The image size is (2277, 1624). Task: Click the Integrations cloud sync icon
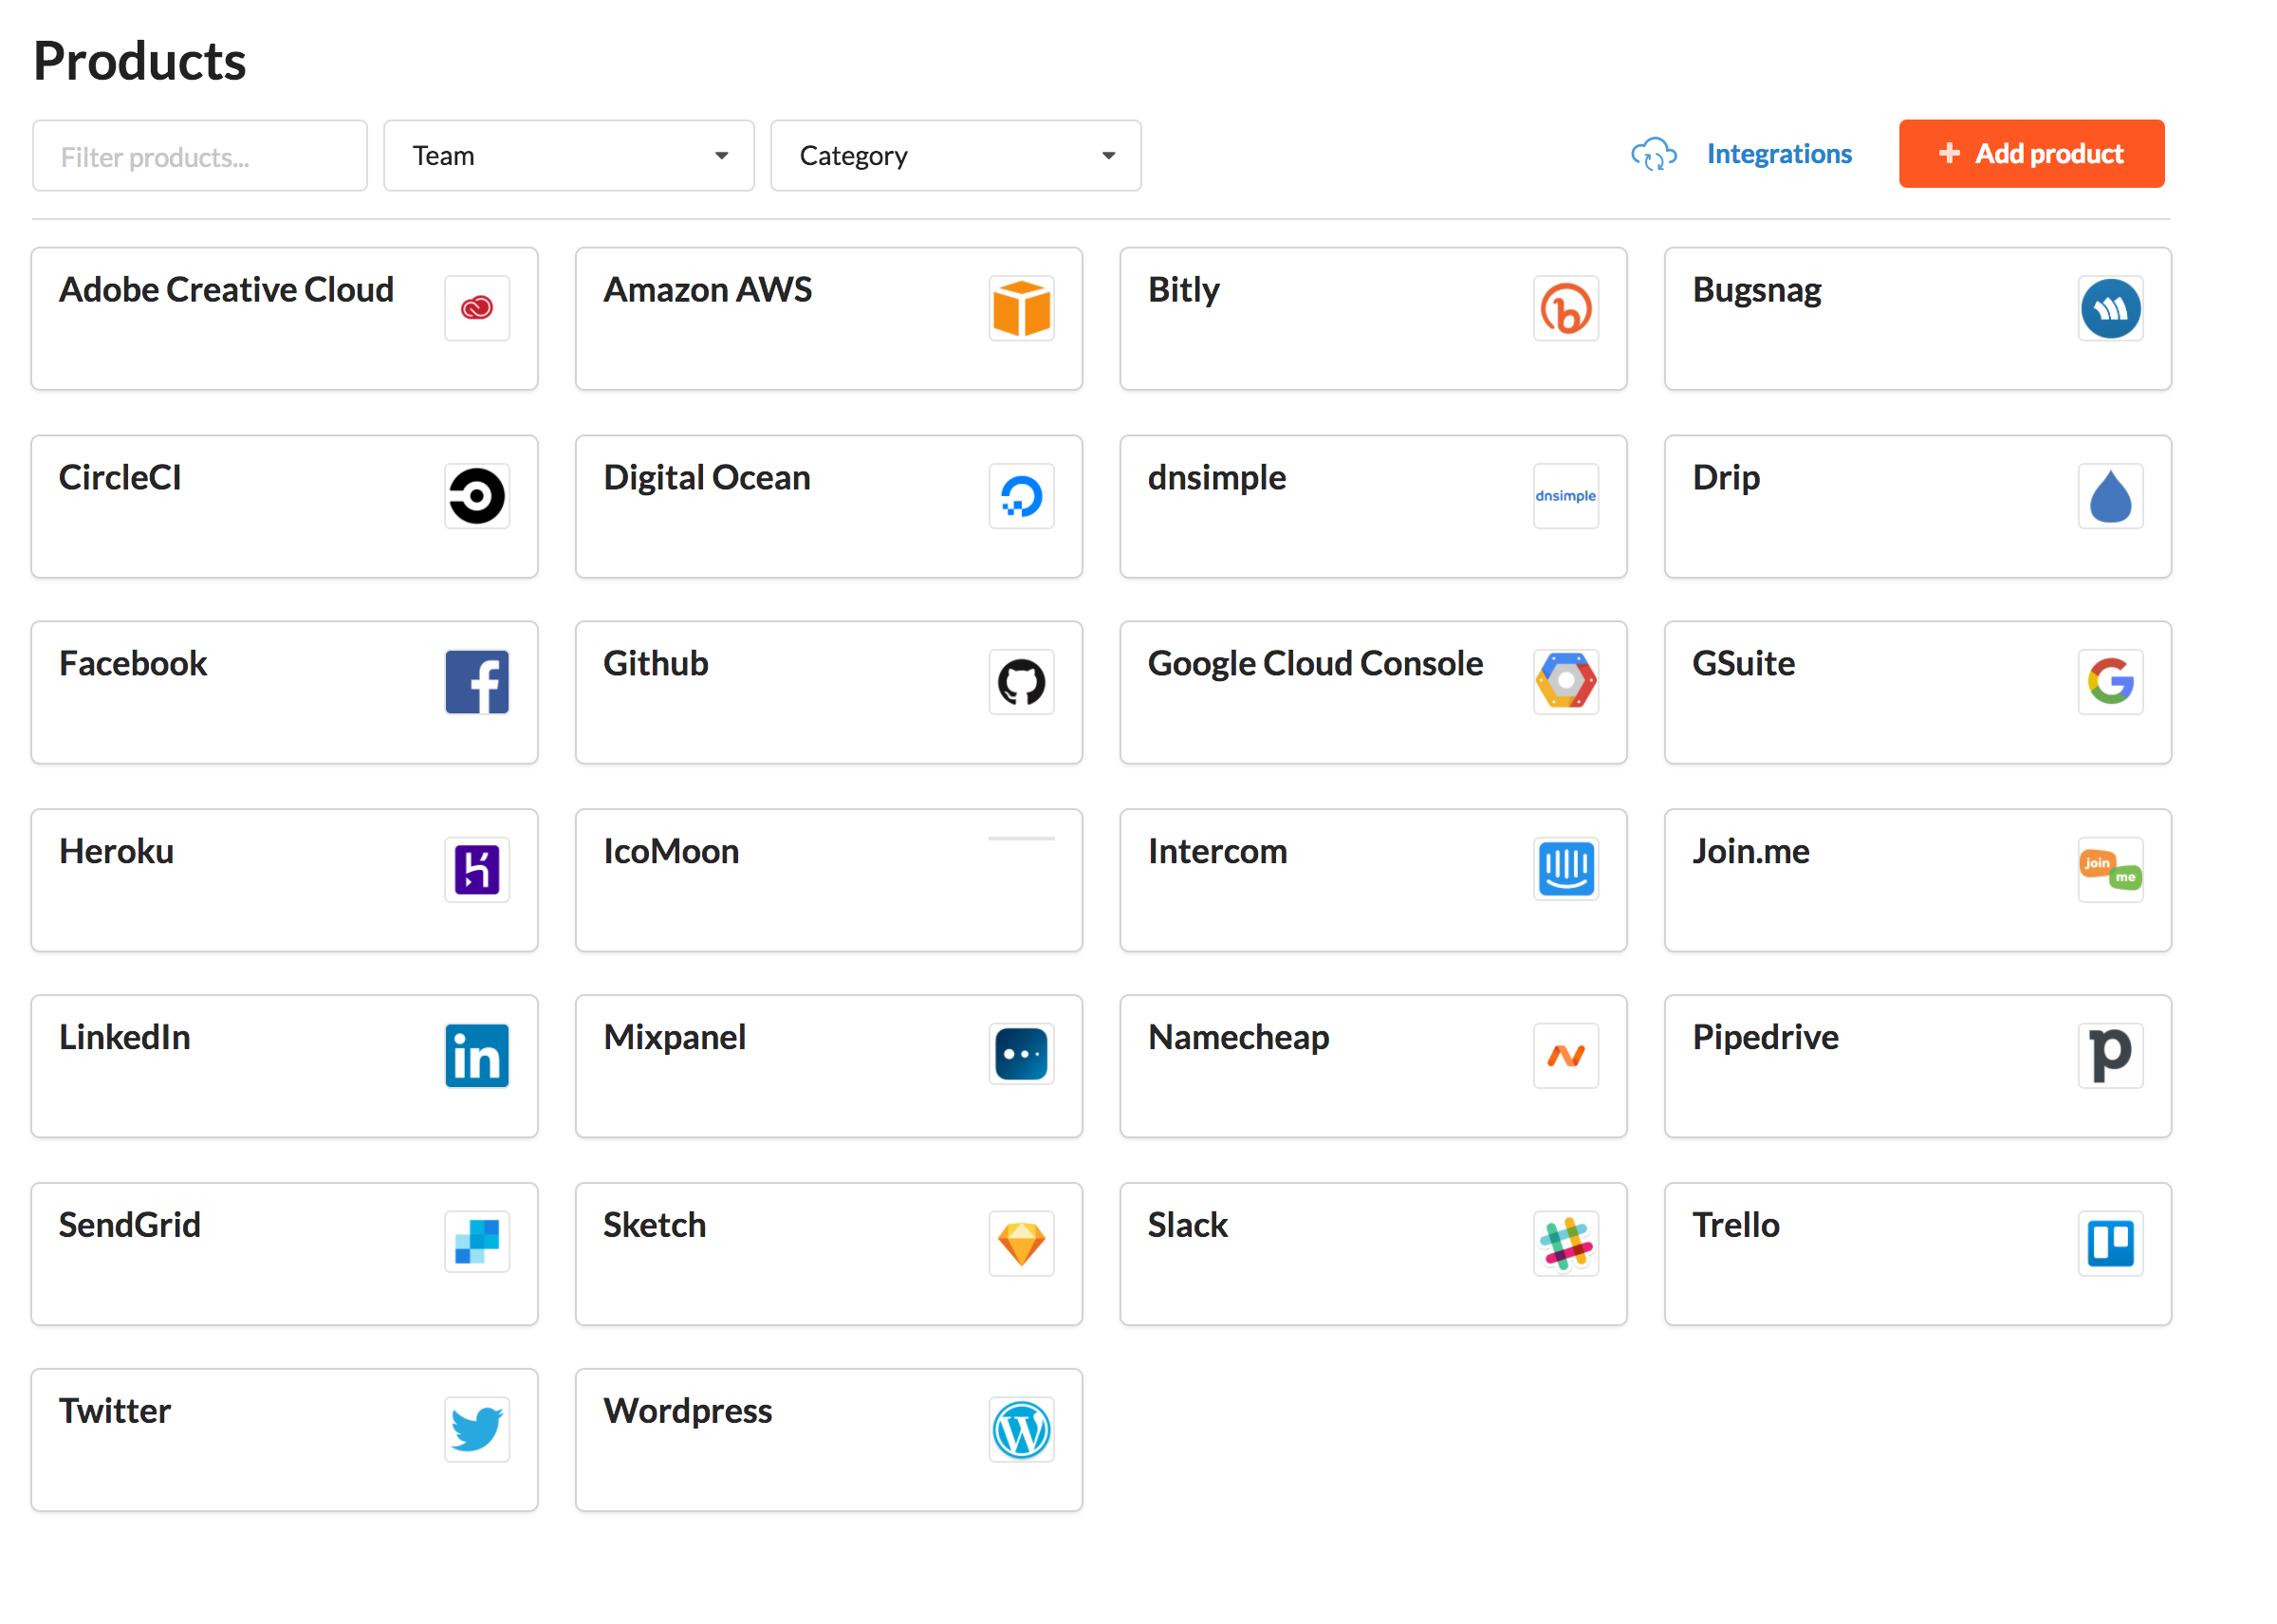pos(1653,154)
